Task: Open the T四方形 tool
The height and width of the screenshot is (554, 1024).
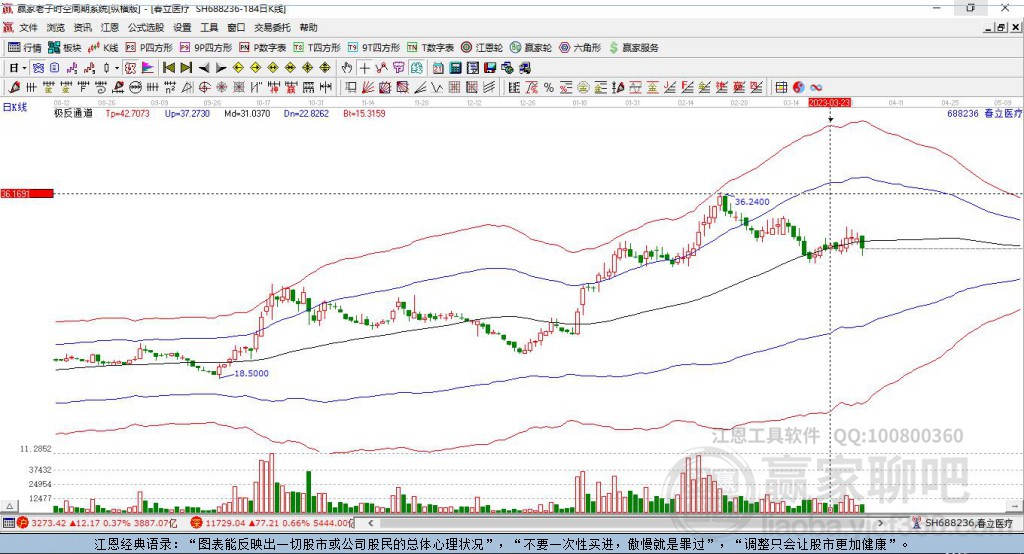Action: point(317,48)
